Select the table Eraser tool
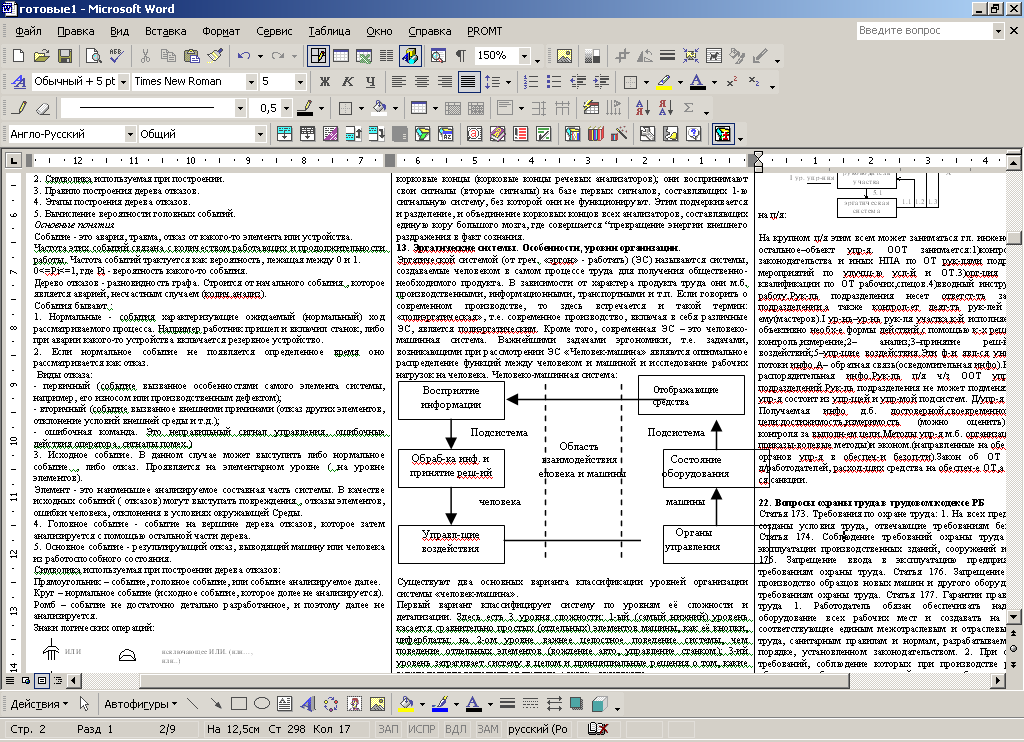Screen dimensions: 1024x742 point(42,108)
